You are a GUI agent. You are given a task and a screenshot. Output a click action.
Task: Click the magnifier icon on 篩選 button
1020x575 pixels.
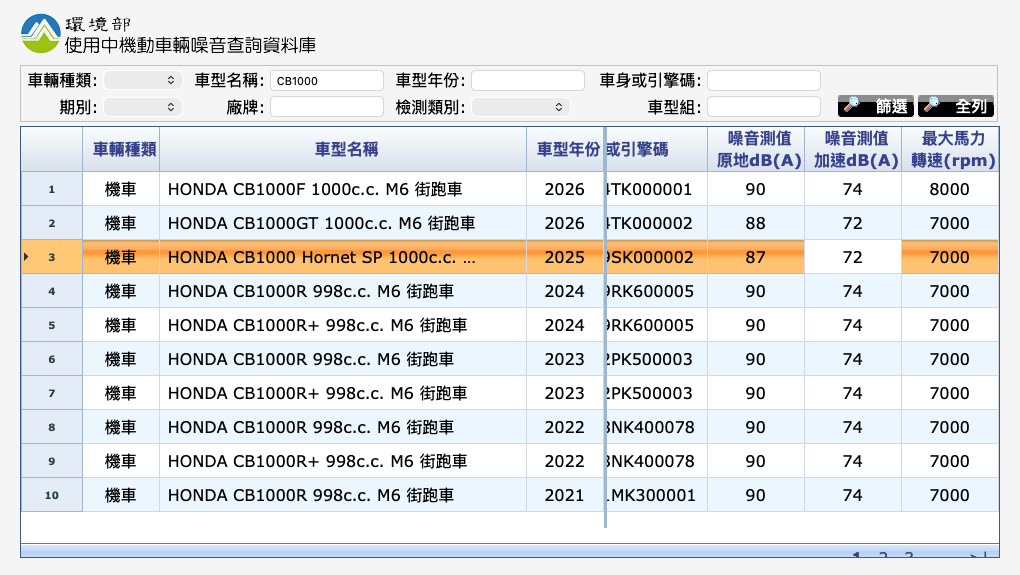click(853, 106)
